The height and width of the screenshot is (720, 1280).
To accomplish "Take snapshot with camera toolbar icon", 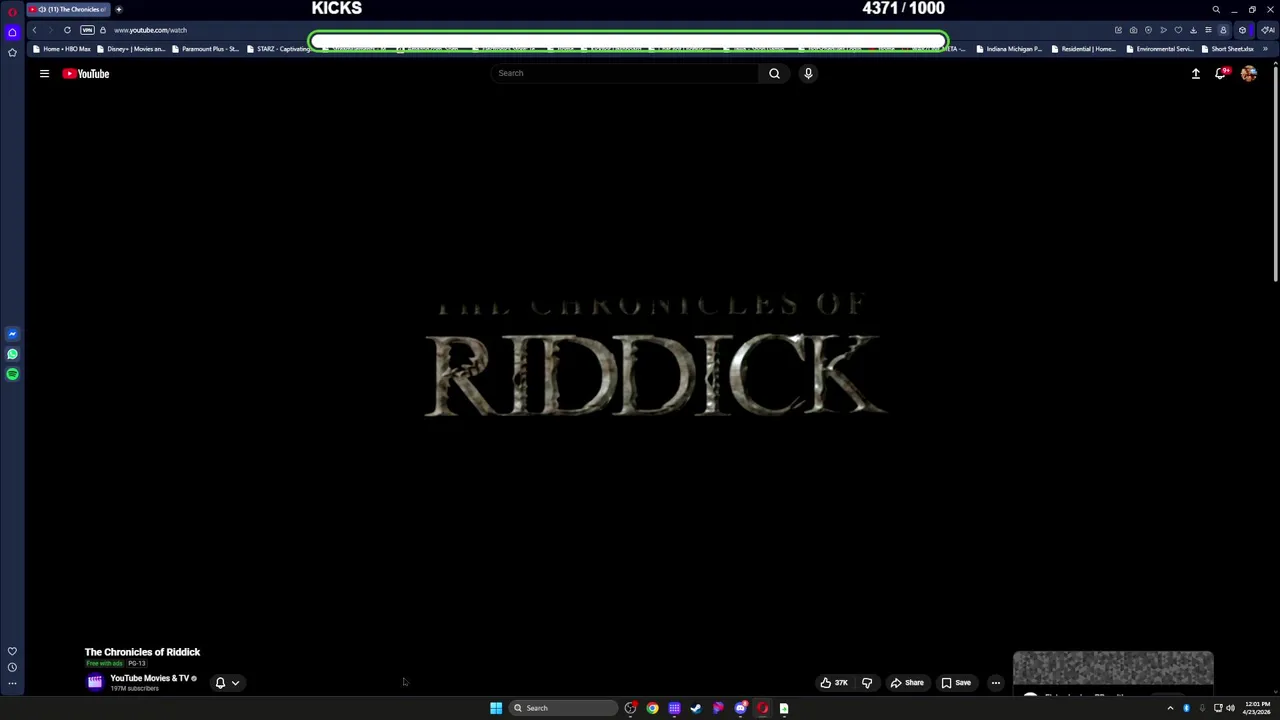I will [x=1133, y=30].
